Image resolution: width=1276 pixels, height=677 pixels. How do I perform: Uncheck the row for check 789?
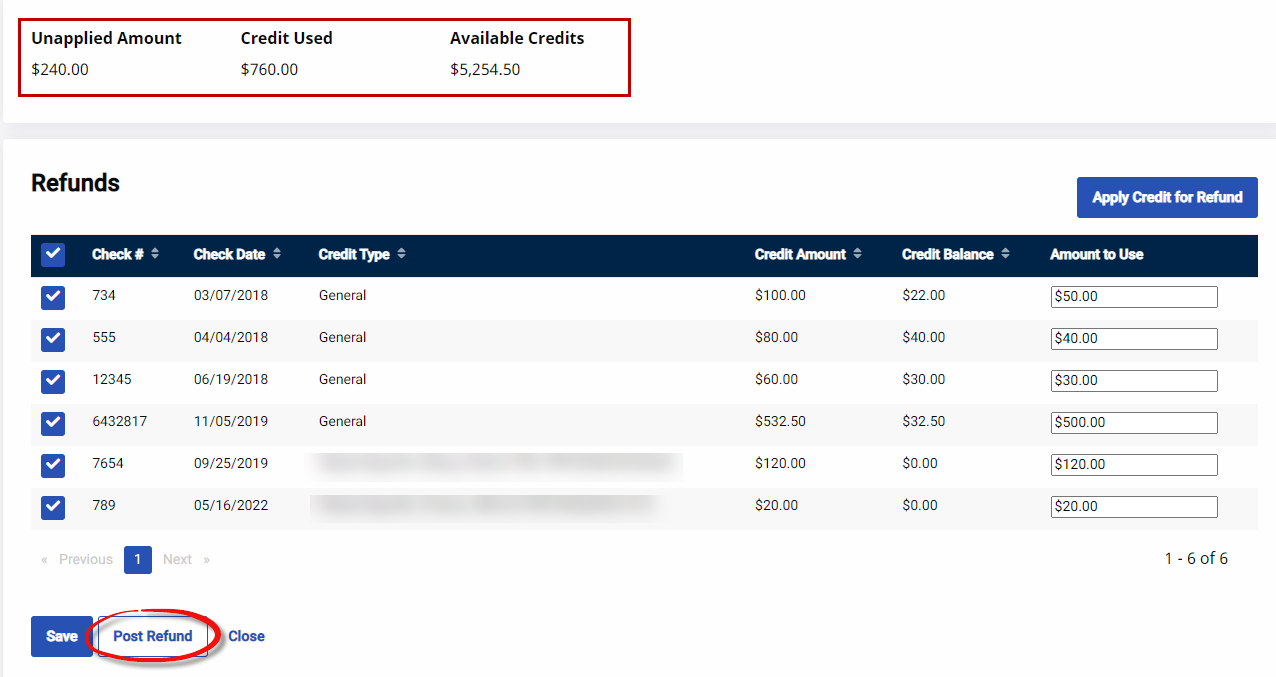click(53, 507)
